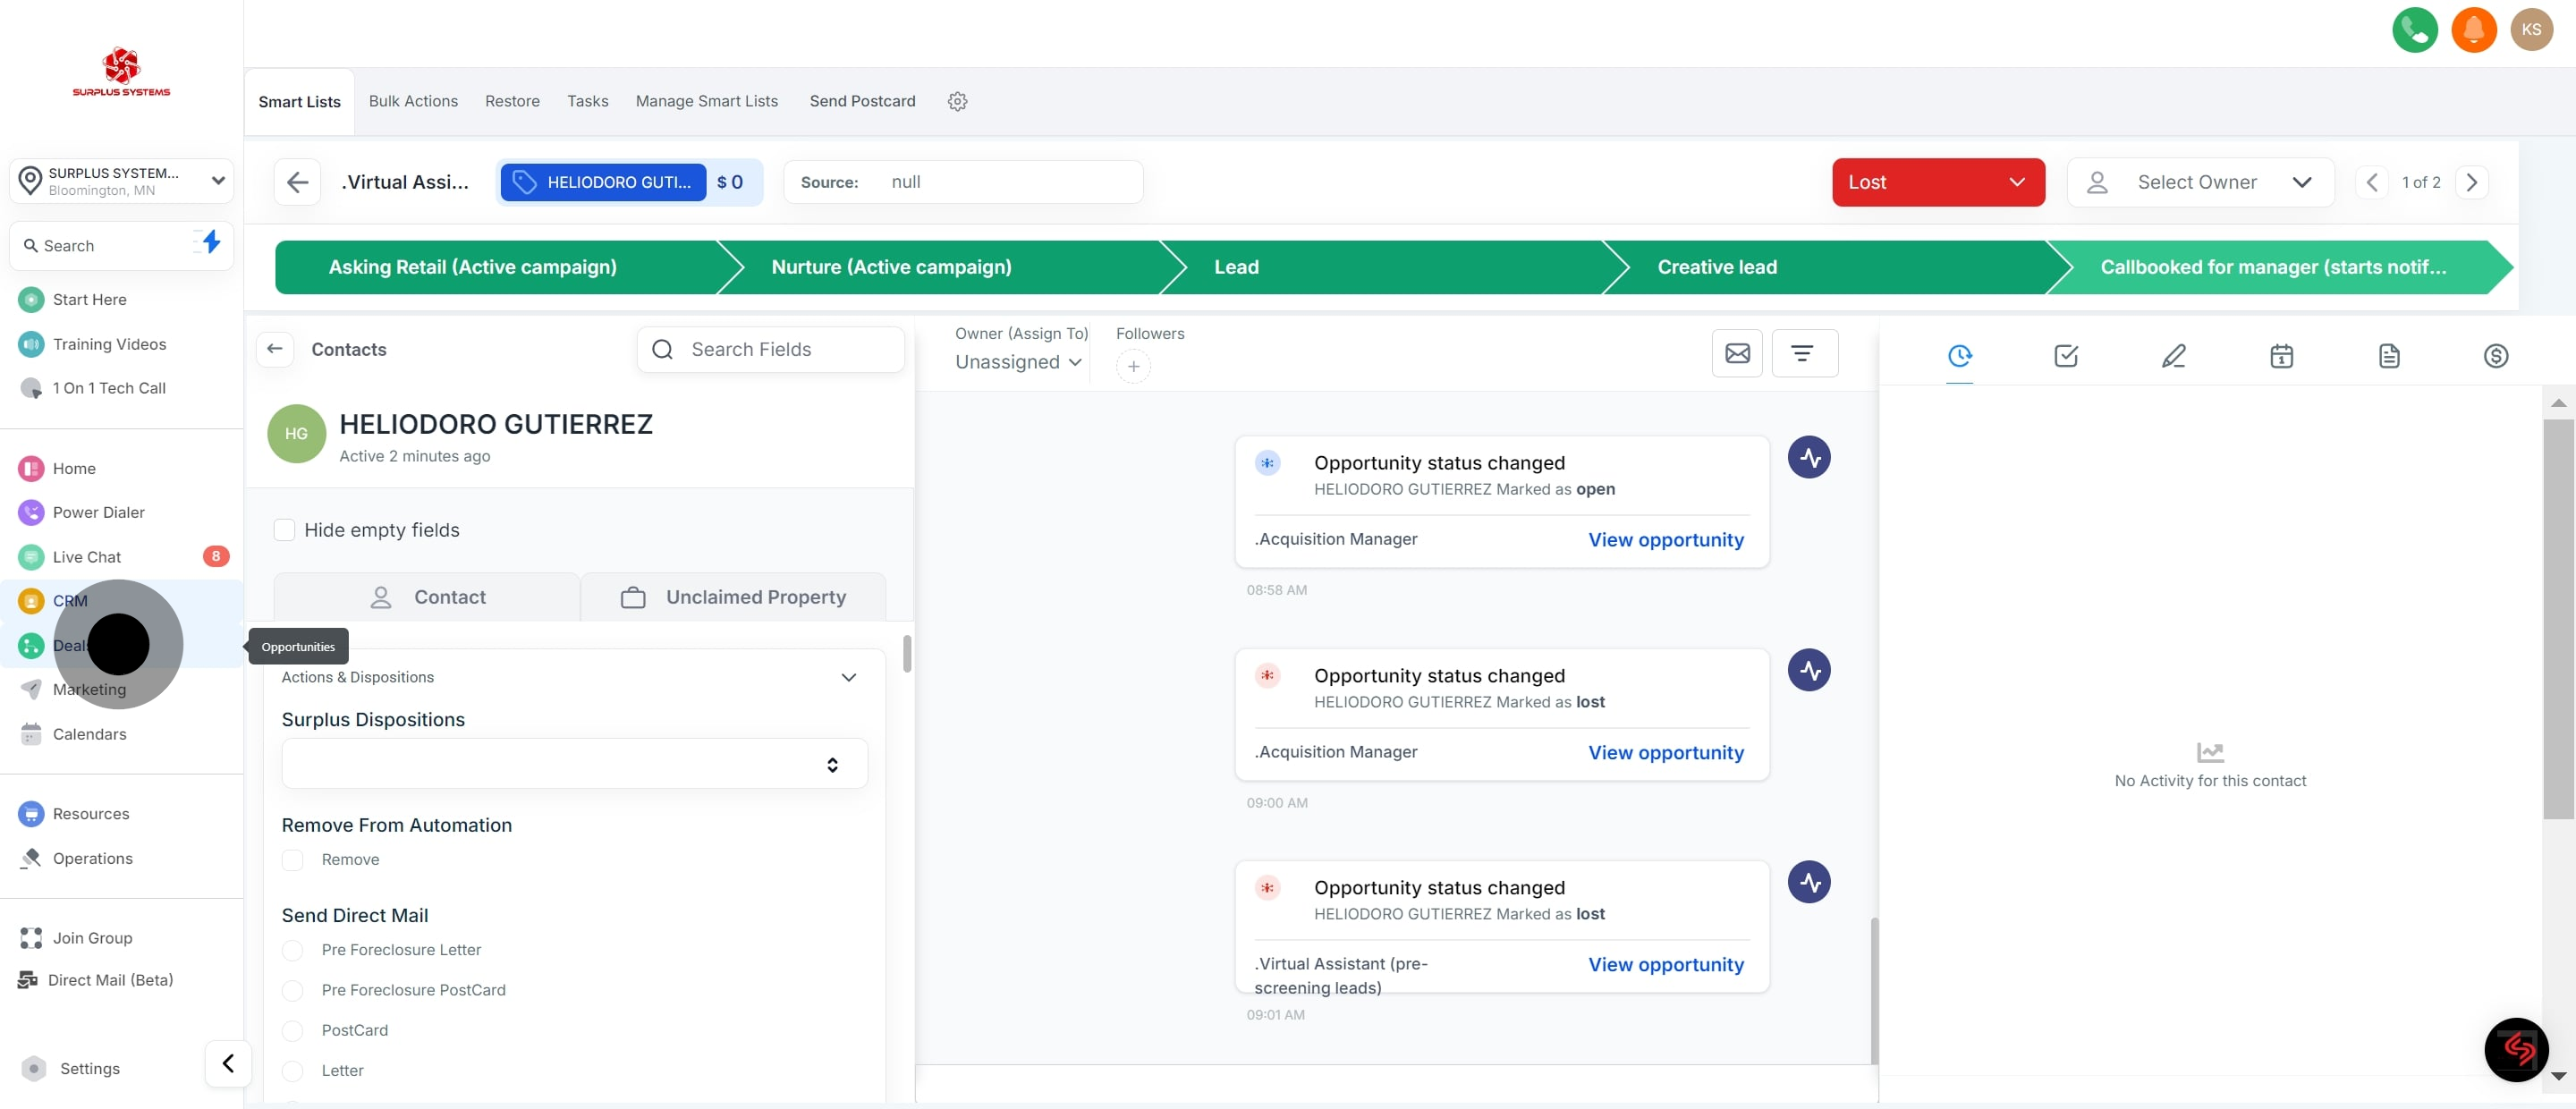Click View opportunity link at 08:58 AM entry
The image size is (2576, 1109).
[x=1665, y=540]
